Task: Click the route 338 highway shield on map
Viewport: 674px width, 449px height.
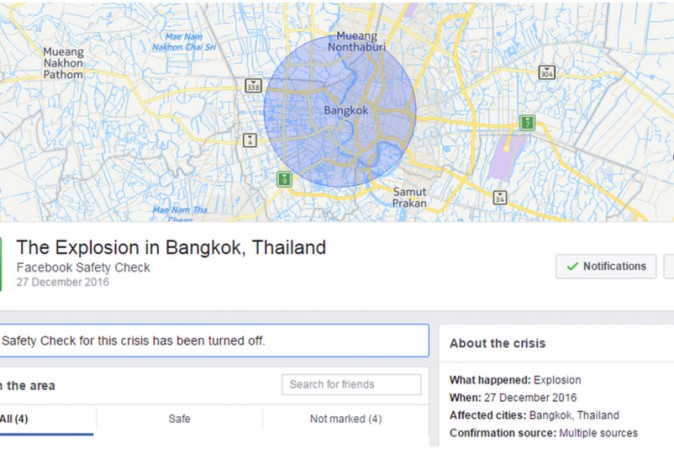Action: tap(253, 86)
